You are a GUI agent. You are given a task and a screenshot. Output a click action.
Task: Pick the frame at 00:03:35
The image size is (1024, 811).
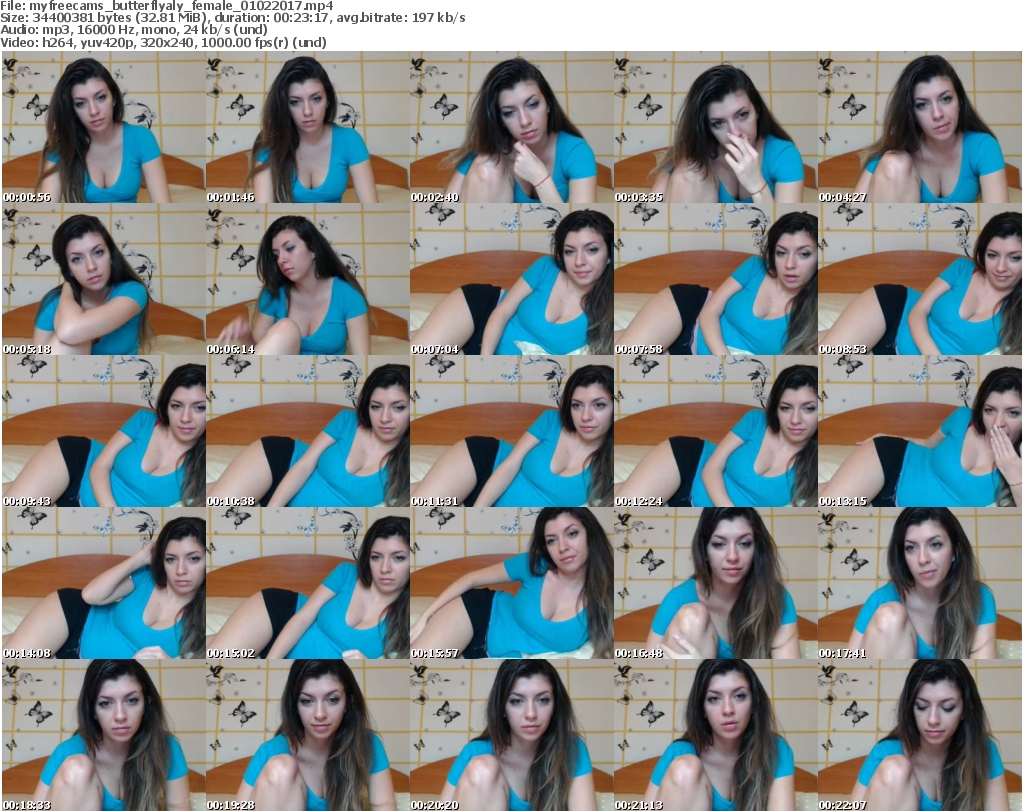click(x=715, y=127)
